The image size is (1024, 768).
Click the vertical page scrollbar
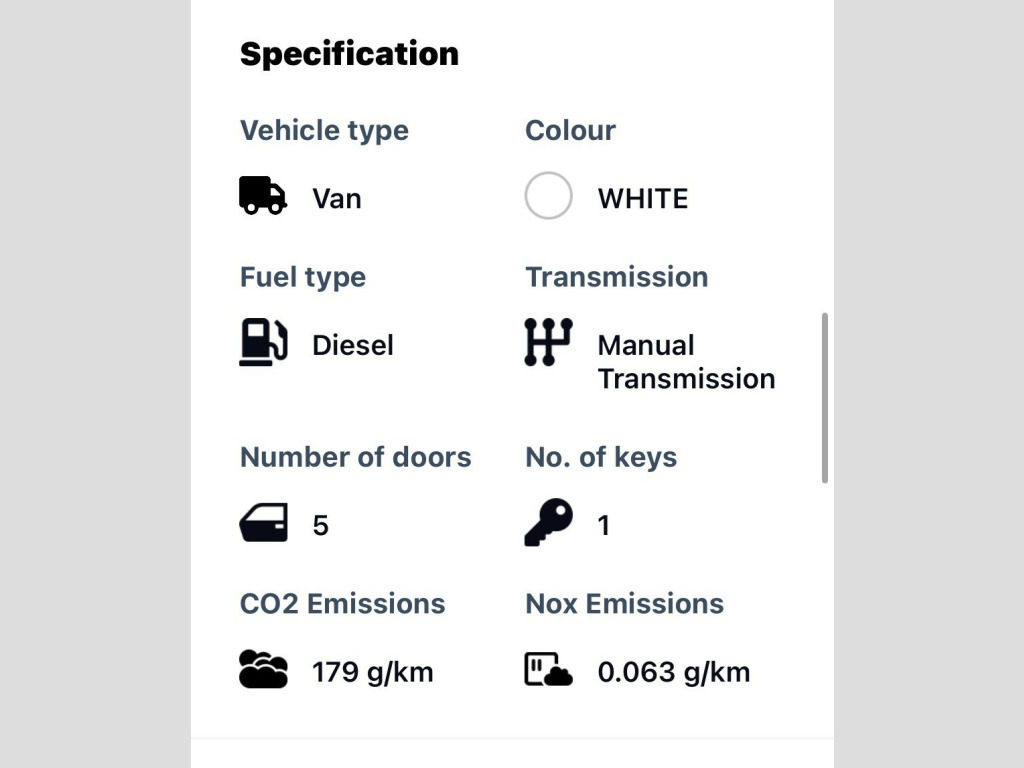click(825, 398)
